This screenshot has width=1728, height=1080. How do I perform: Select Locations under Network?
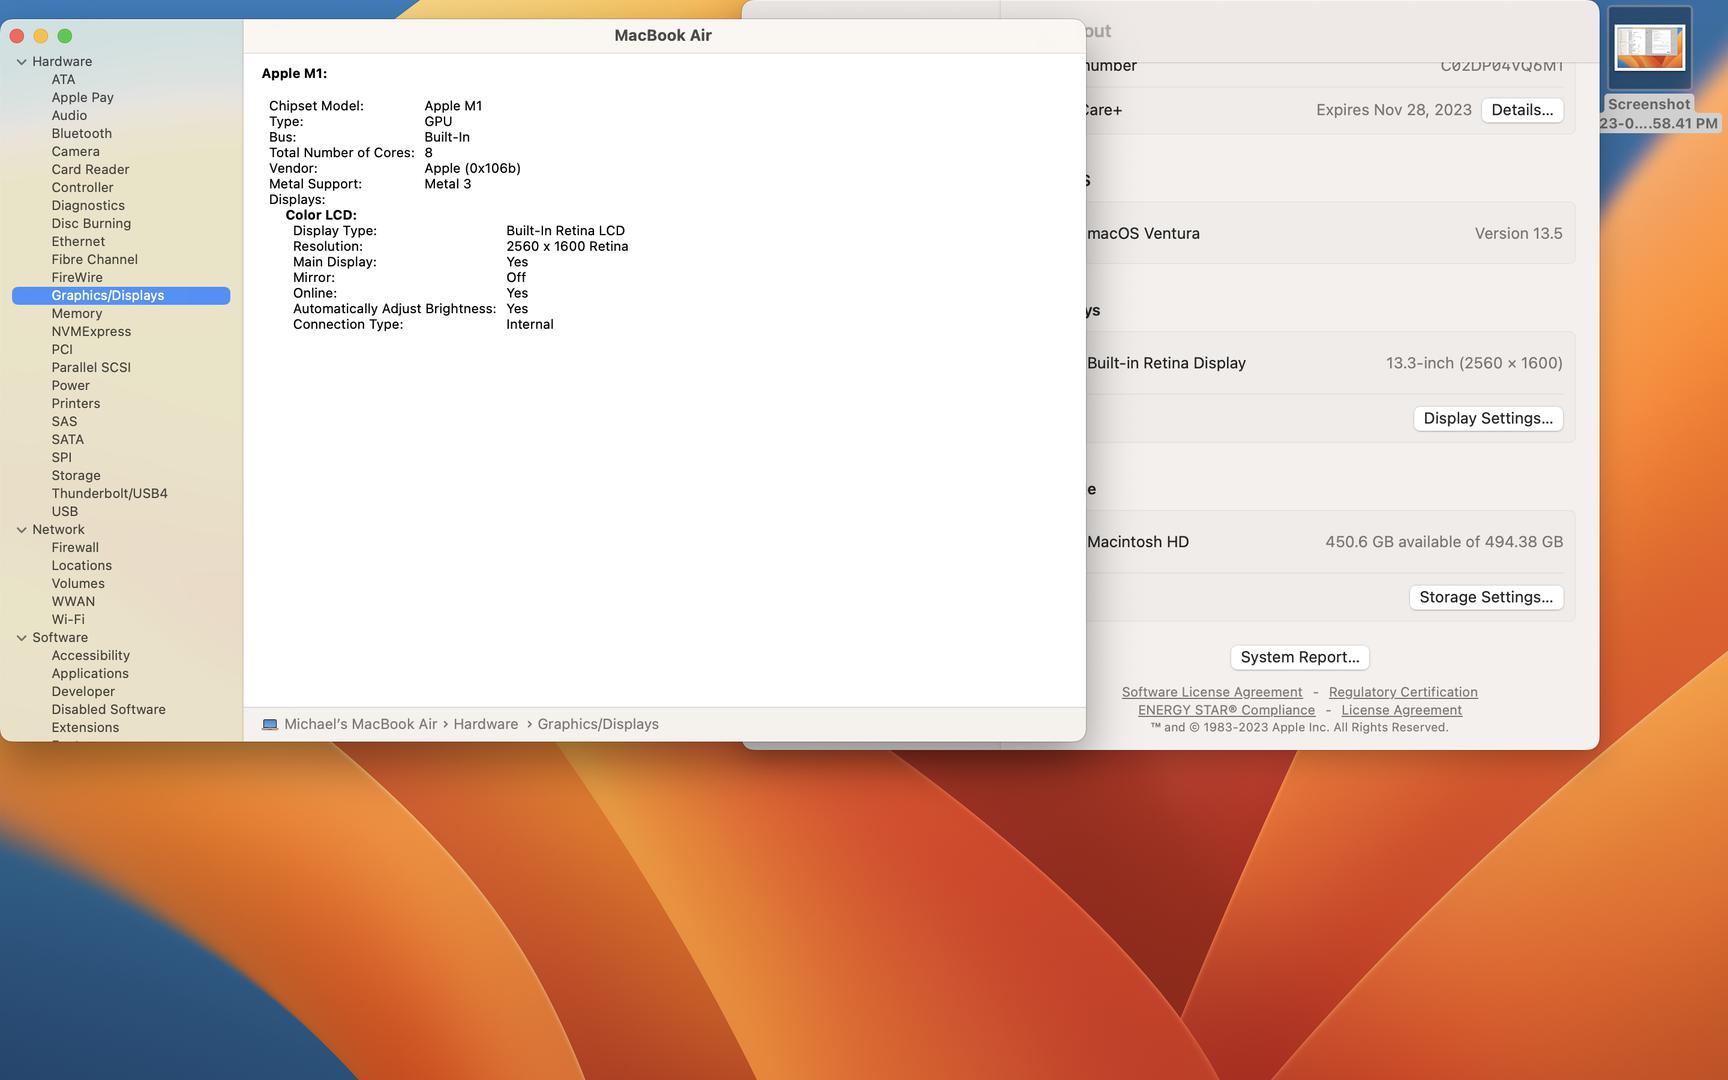pos(81,566)
